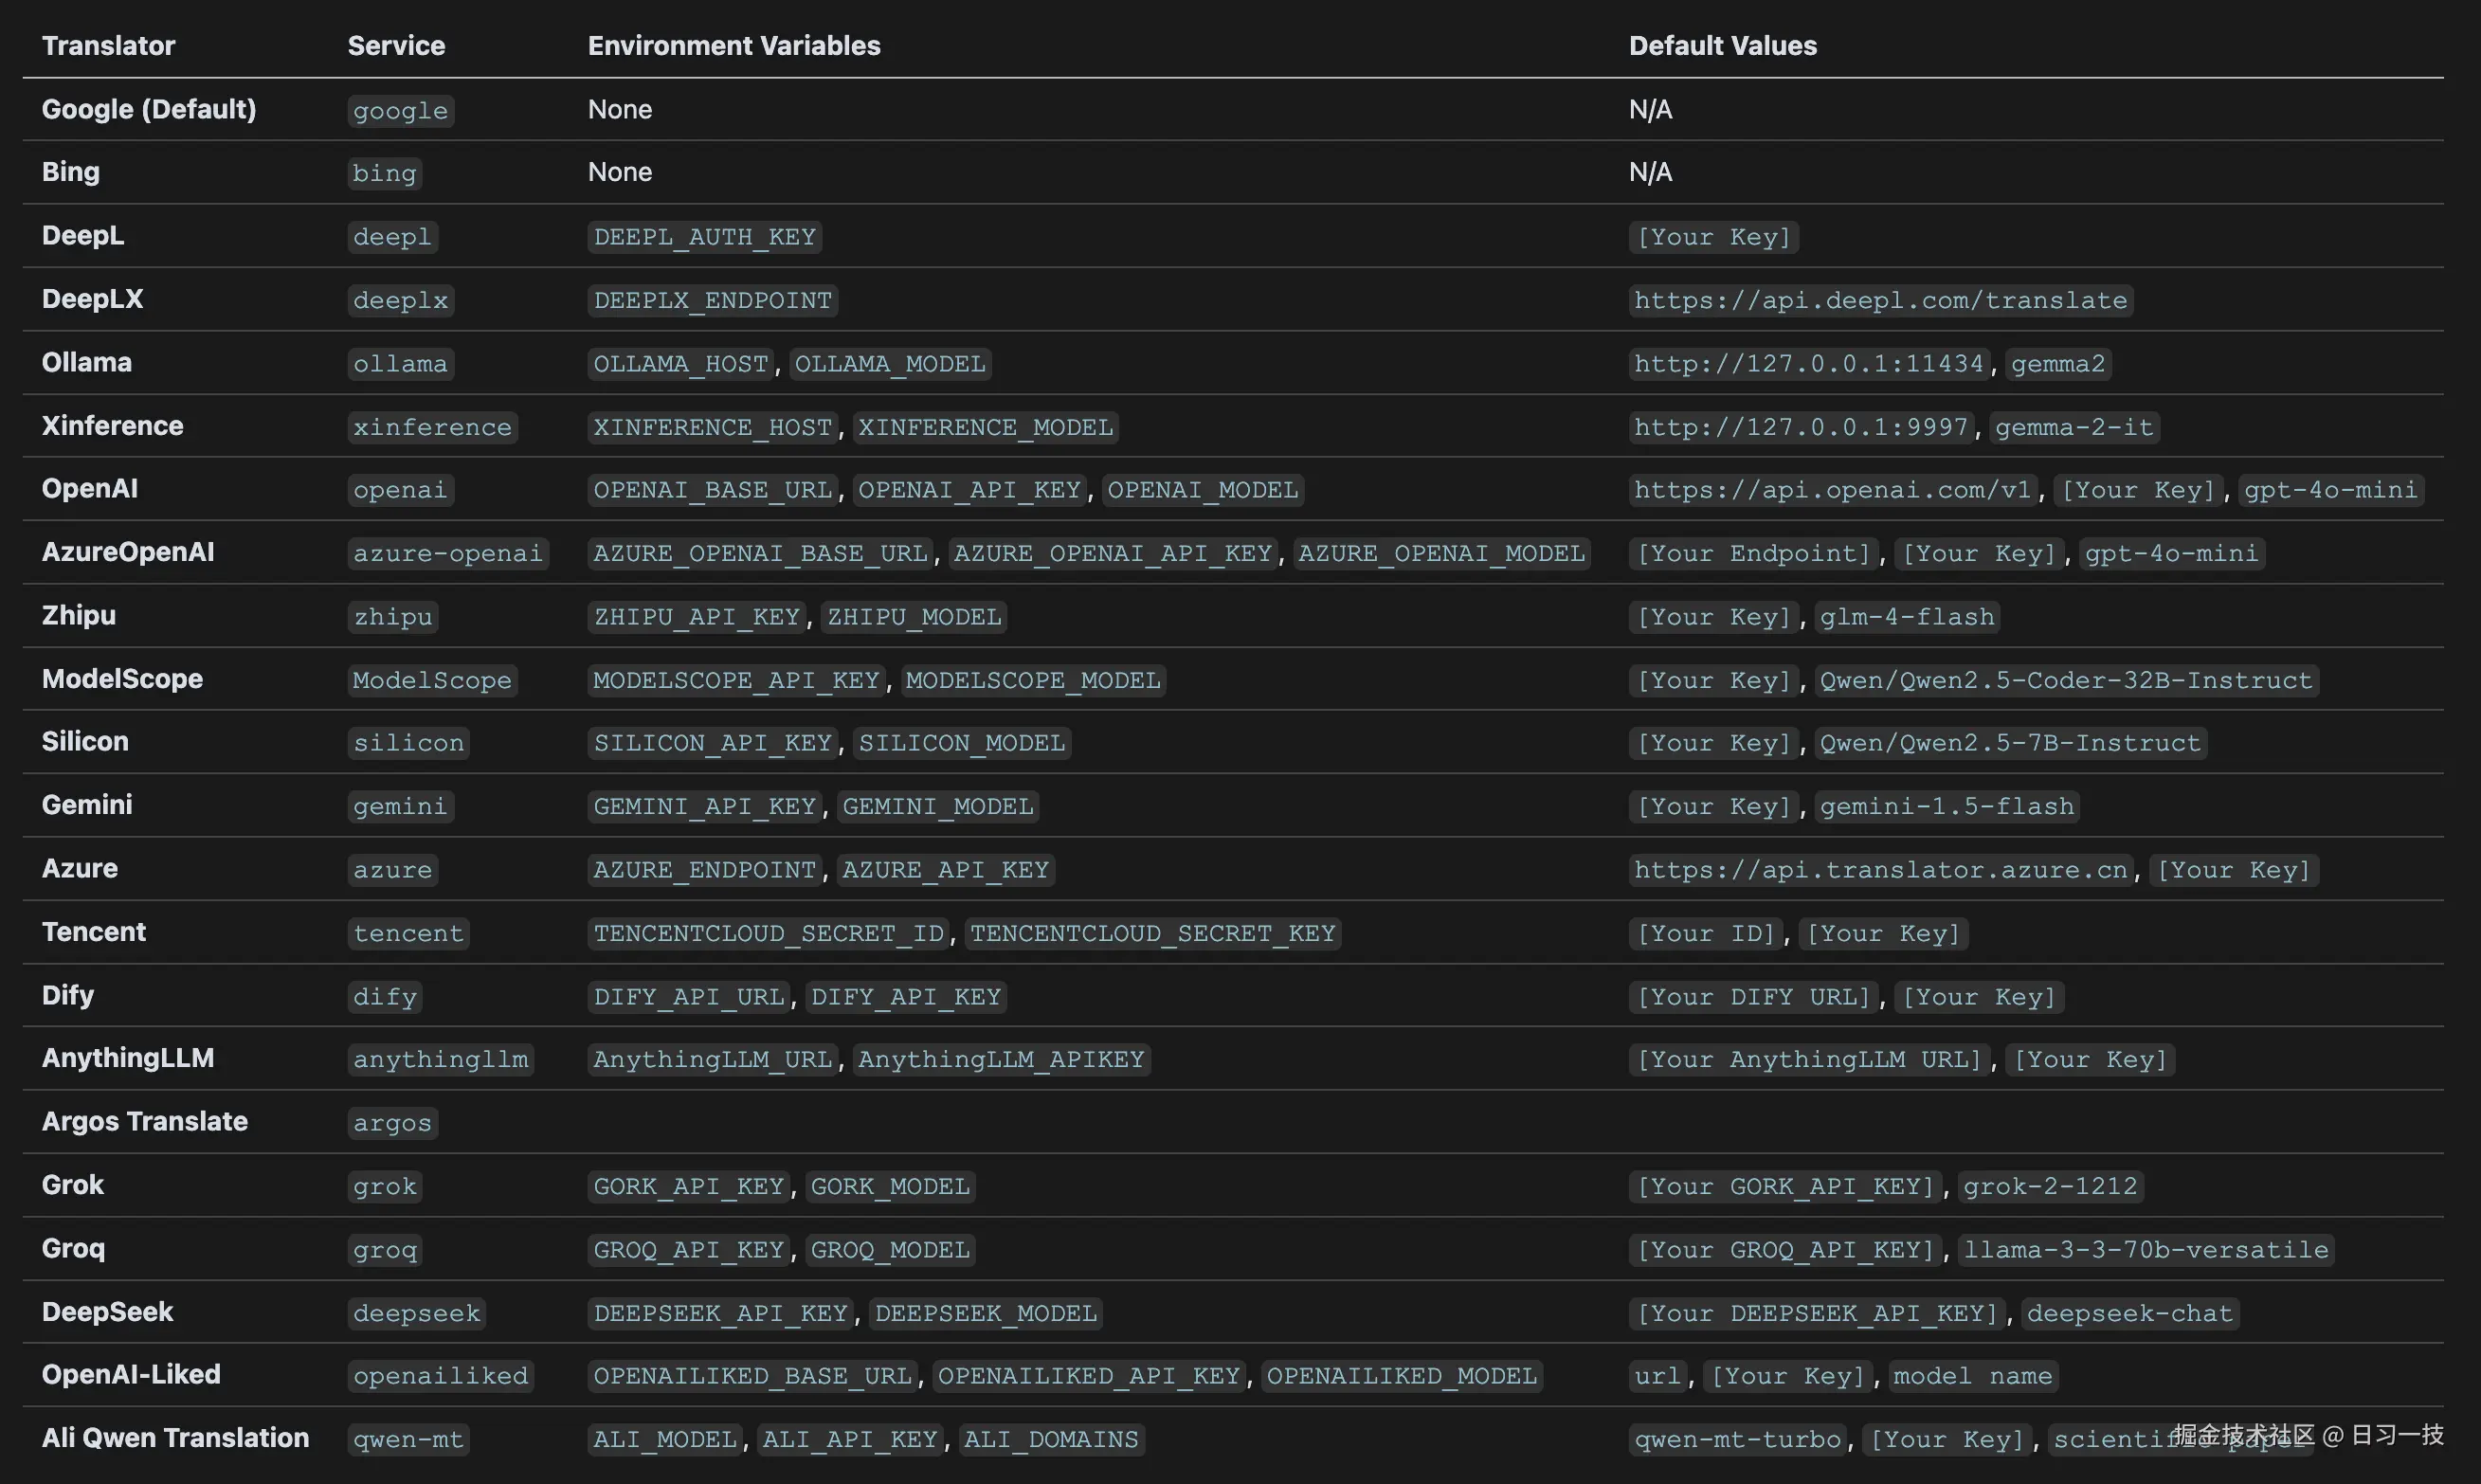Viewport: 2481px width, 1484px height.
Task: Click the "ALI_DOMAINS" variable
Action: tap(1050, 1441)
